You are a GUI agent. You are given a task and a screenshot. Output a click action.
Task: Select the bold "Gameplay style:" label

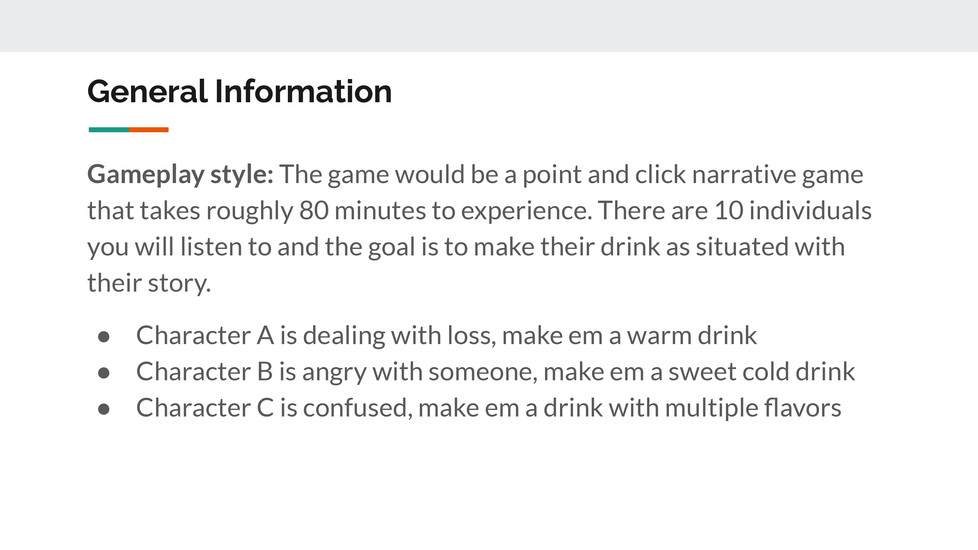tap(180, 175)
